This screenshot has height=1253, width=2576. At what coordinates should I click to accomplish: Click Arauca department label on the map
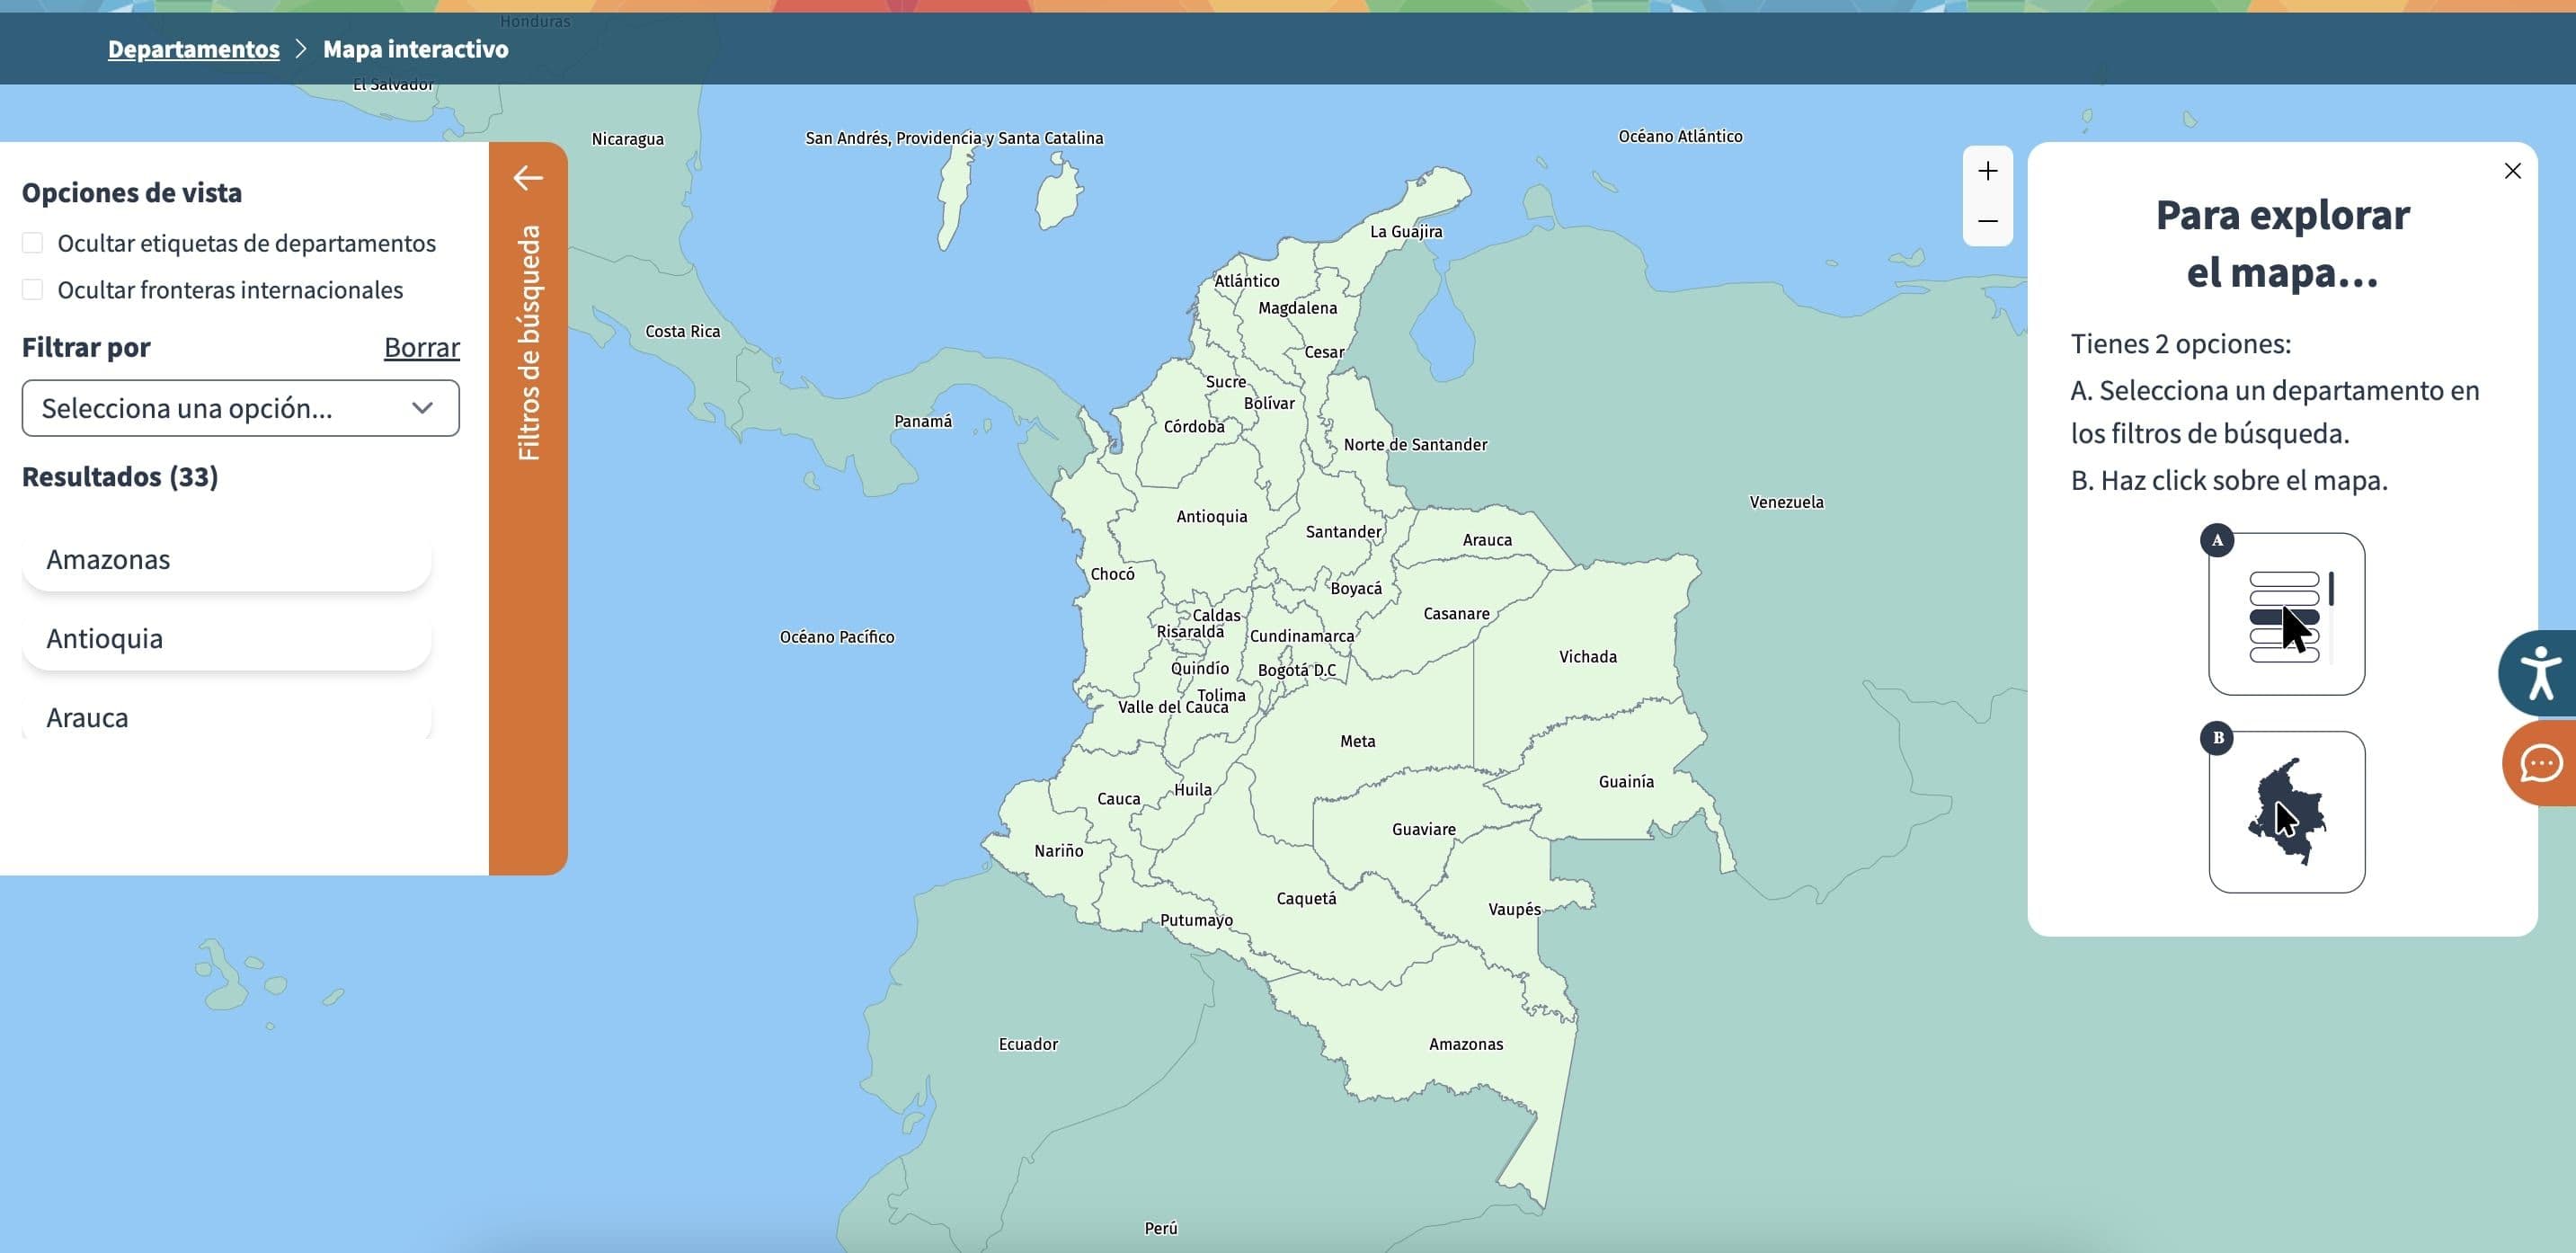pyautogui.click(x=1487, y=539)
